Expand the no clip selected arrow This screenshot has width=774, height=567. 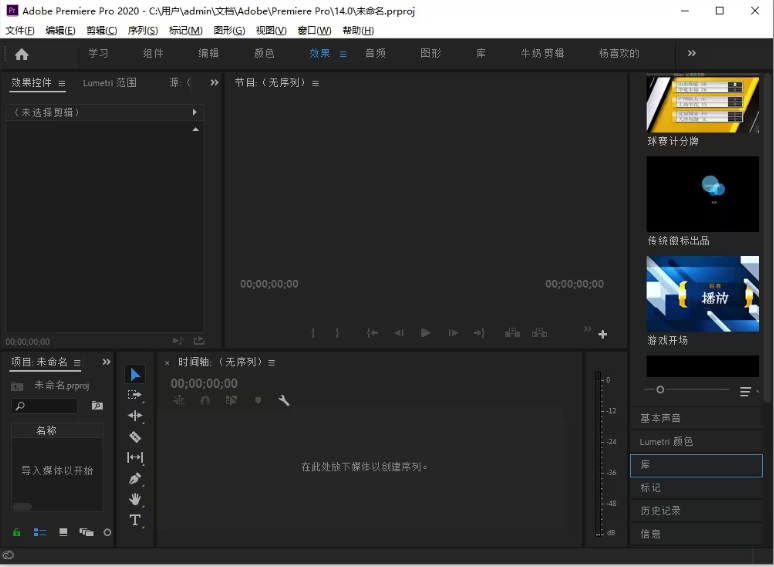coord(194,113)
